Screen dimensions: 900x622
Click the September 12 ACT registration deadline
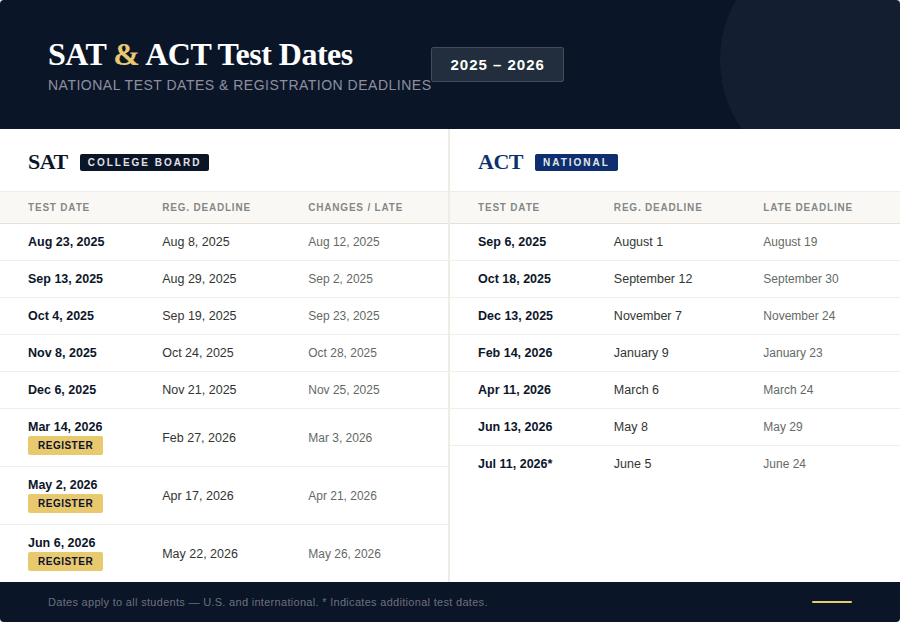point(653,279)
